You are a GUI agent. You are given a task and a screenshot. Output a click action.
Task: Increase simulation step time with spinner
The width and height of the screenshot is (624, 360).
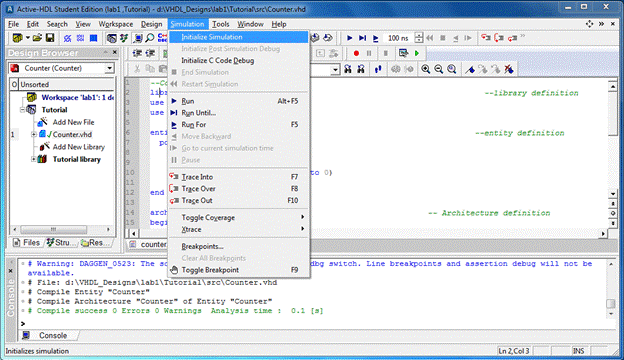click(418, 35)
